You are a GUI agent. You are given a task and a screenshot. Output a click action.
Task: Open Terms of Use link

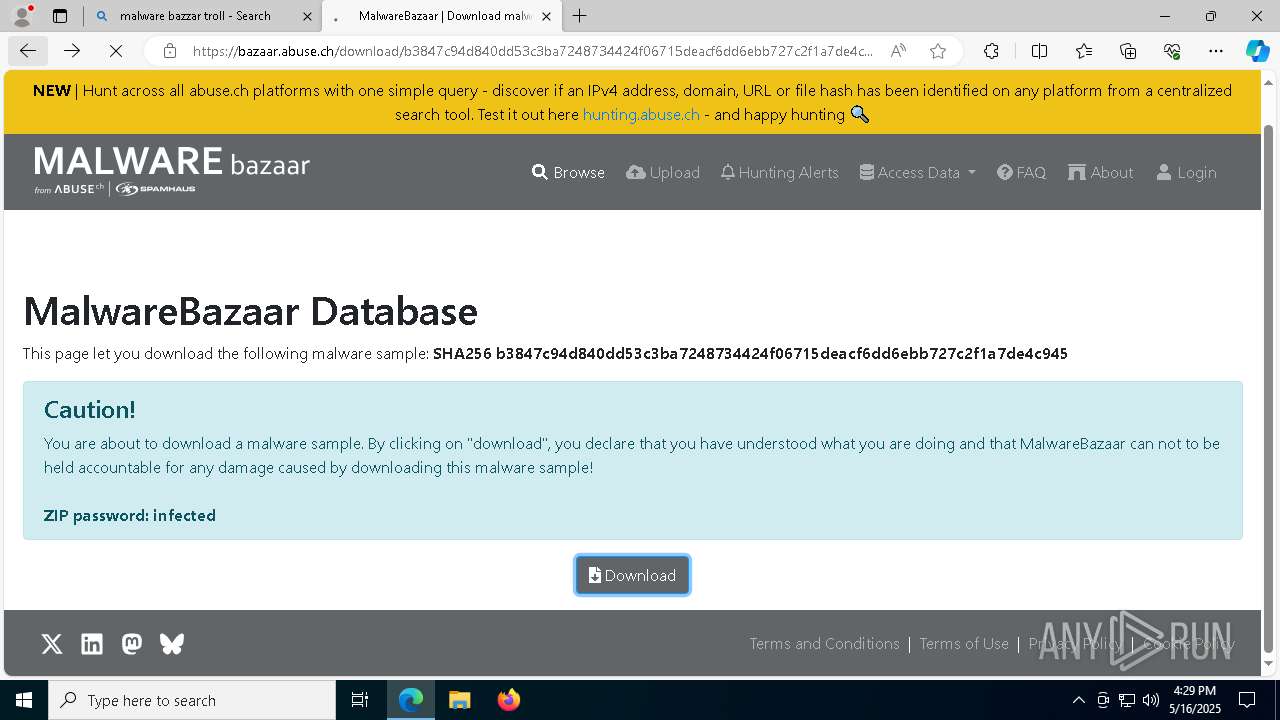click(x=964, y=644)
